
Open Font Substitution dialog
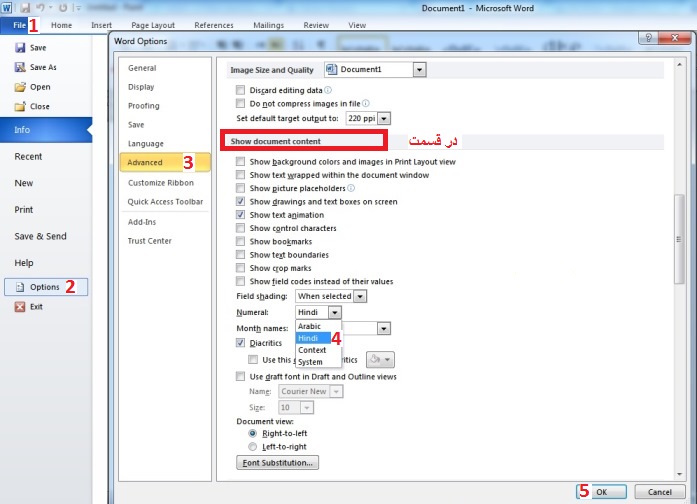tap(277, 463)
